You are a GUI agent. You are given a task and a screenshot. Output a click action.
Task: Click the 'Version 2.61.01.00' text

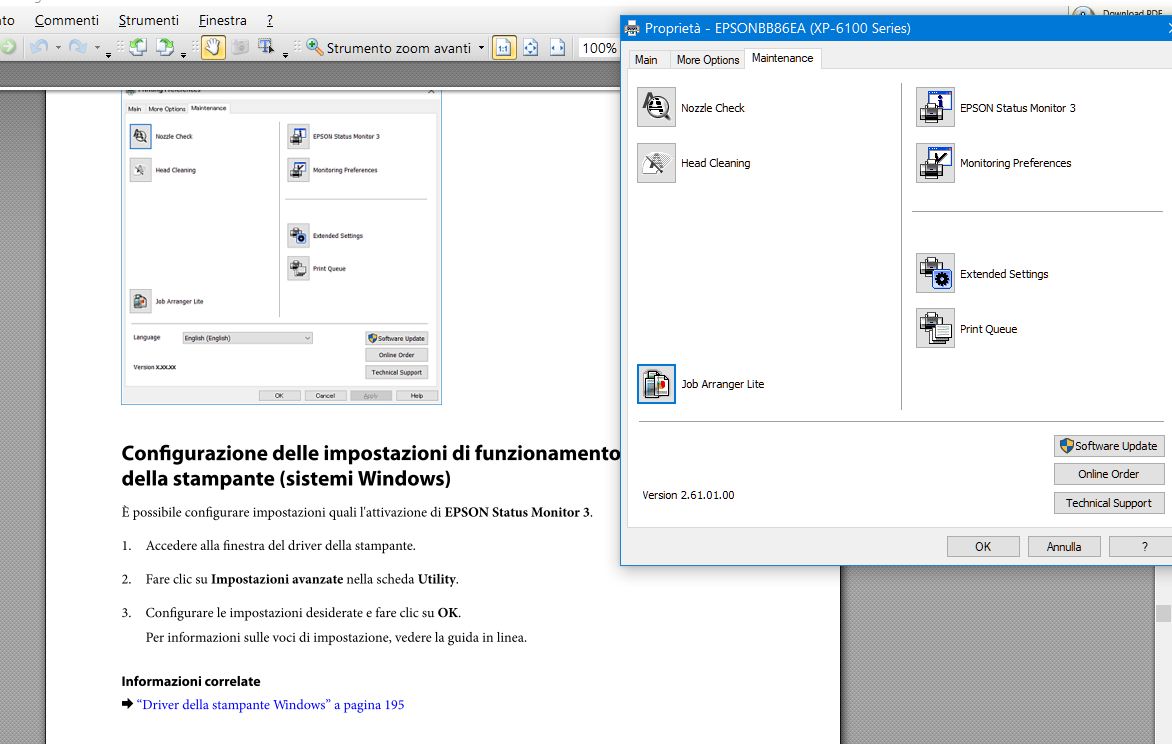click(688, 495)
